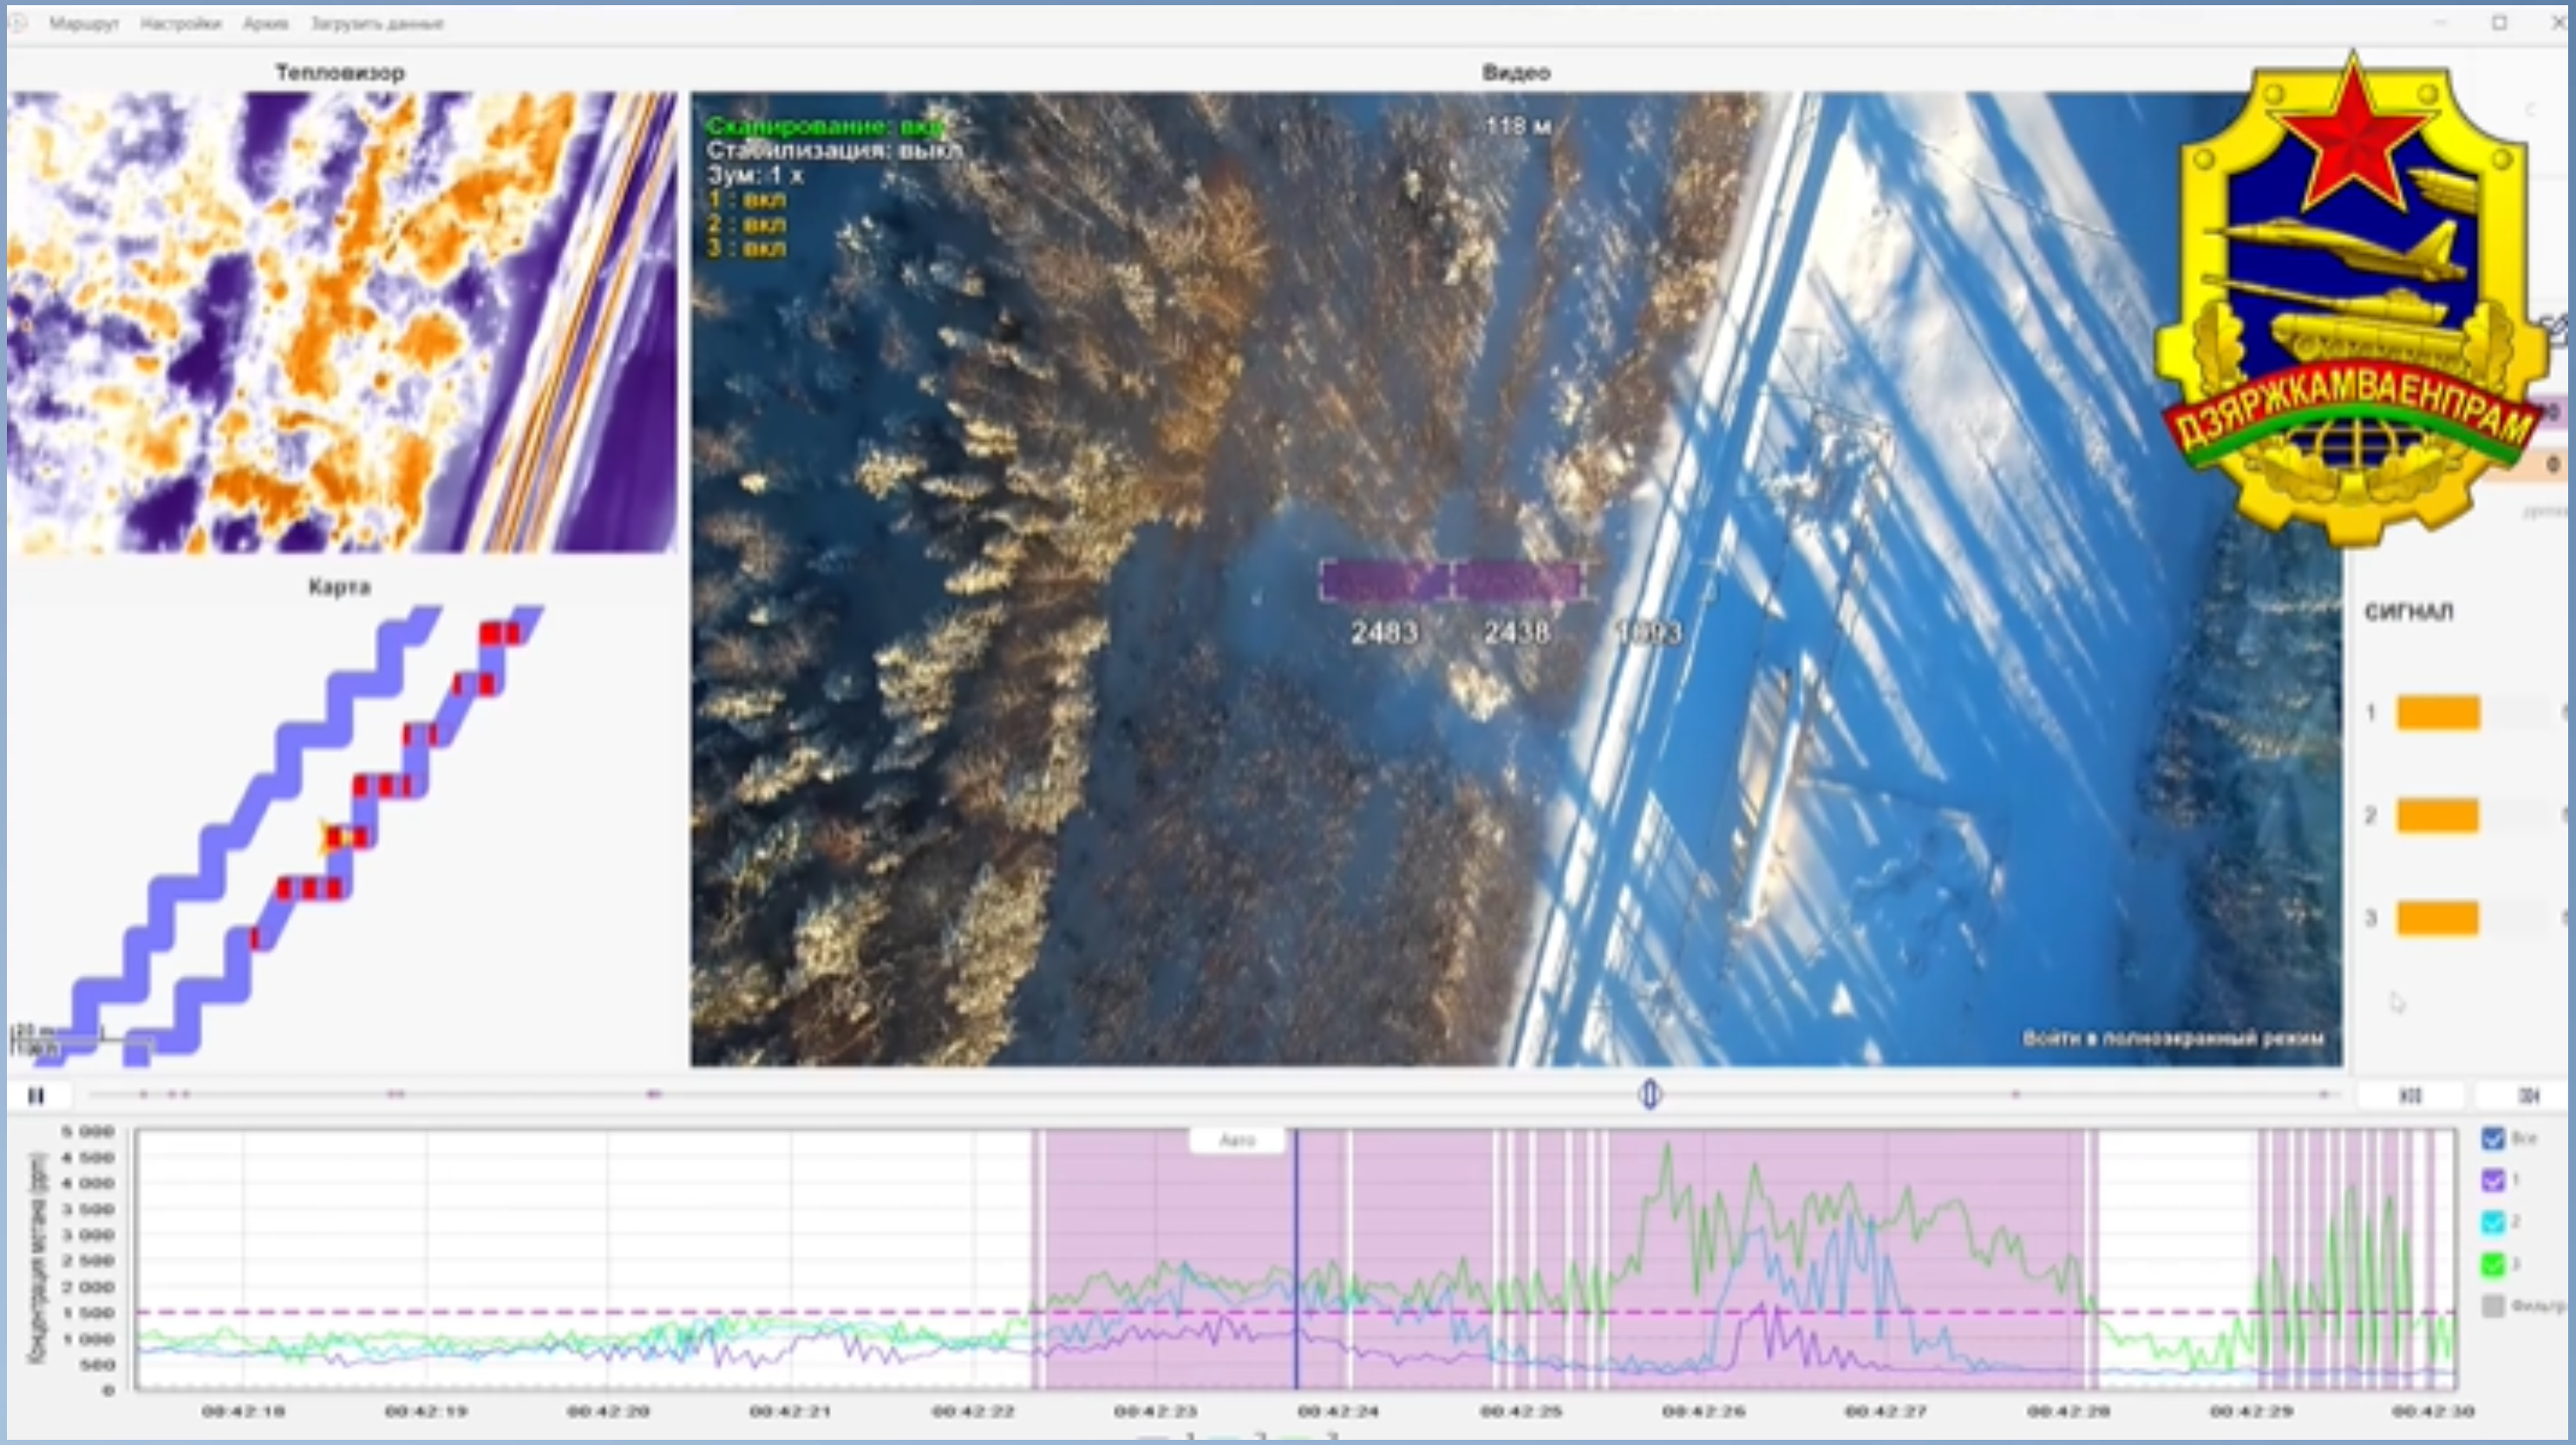2576x1445 pixels.
Task: Open the Маршрут menu
Action: (x=84, y=23)
